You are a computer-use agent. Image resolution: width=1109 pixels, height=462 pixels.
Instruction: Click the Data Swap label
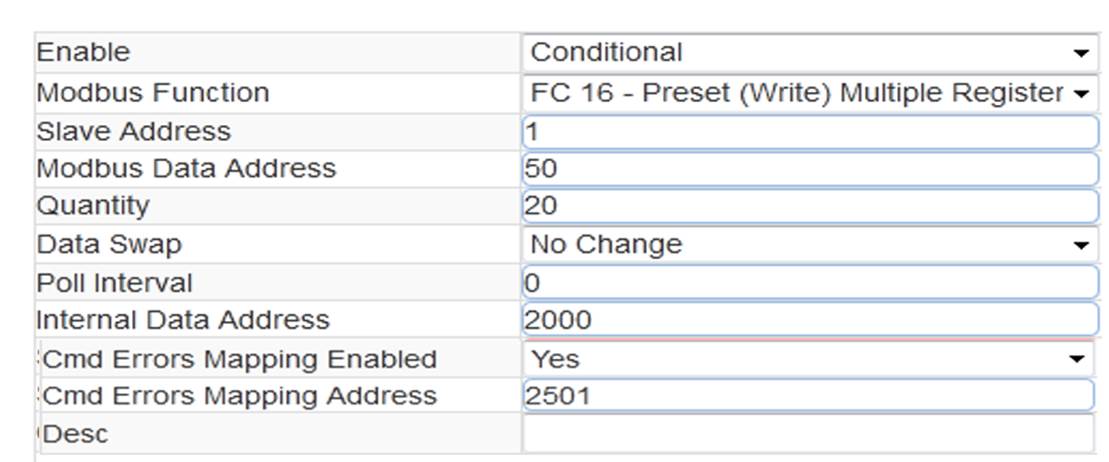109,245
